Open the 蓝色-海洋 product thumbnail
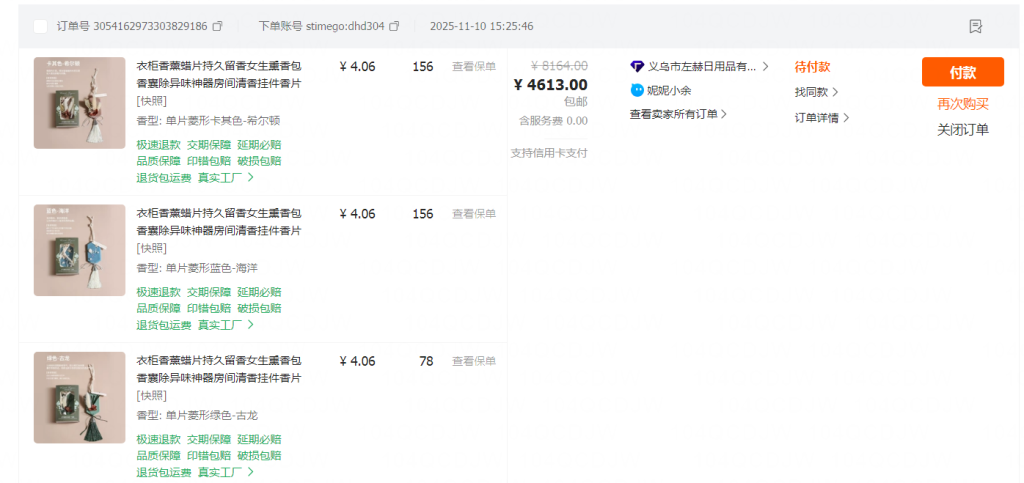1024x483 pixels. [x=79, y=250]
